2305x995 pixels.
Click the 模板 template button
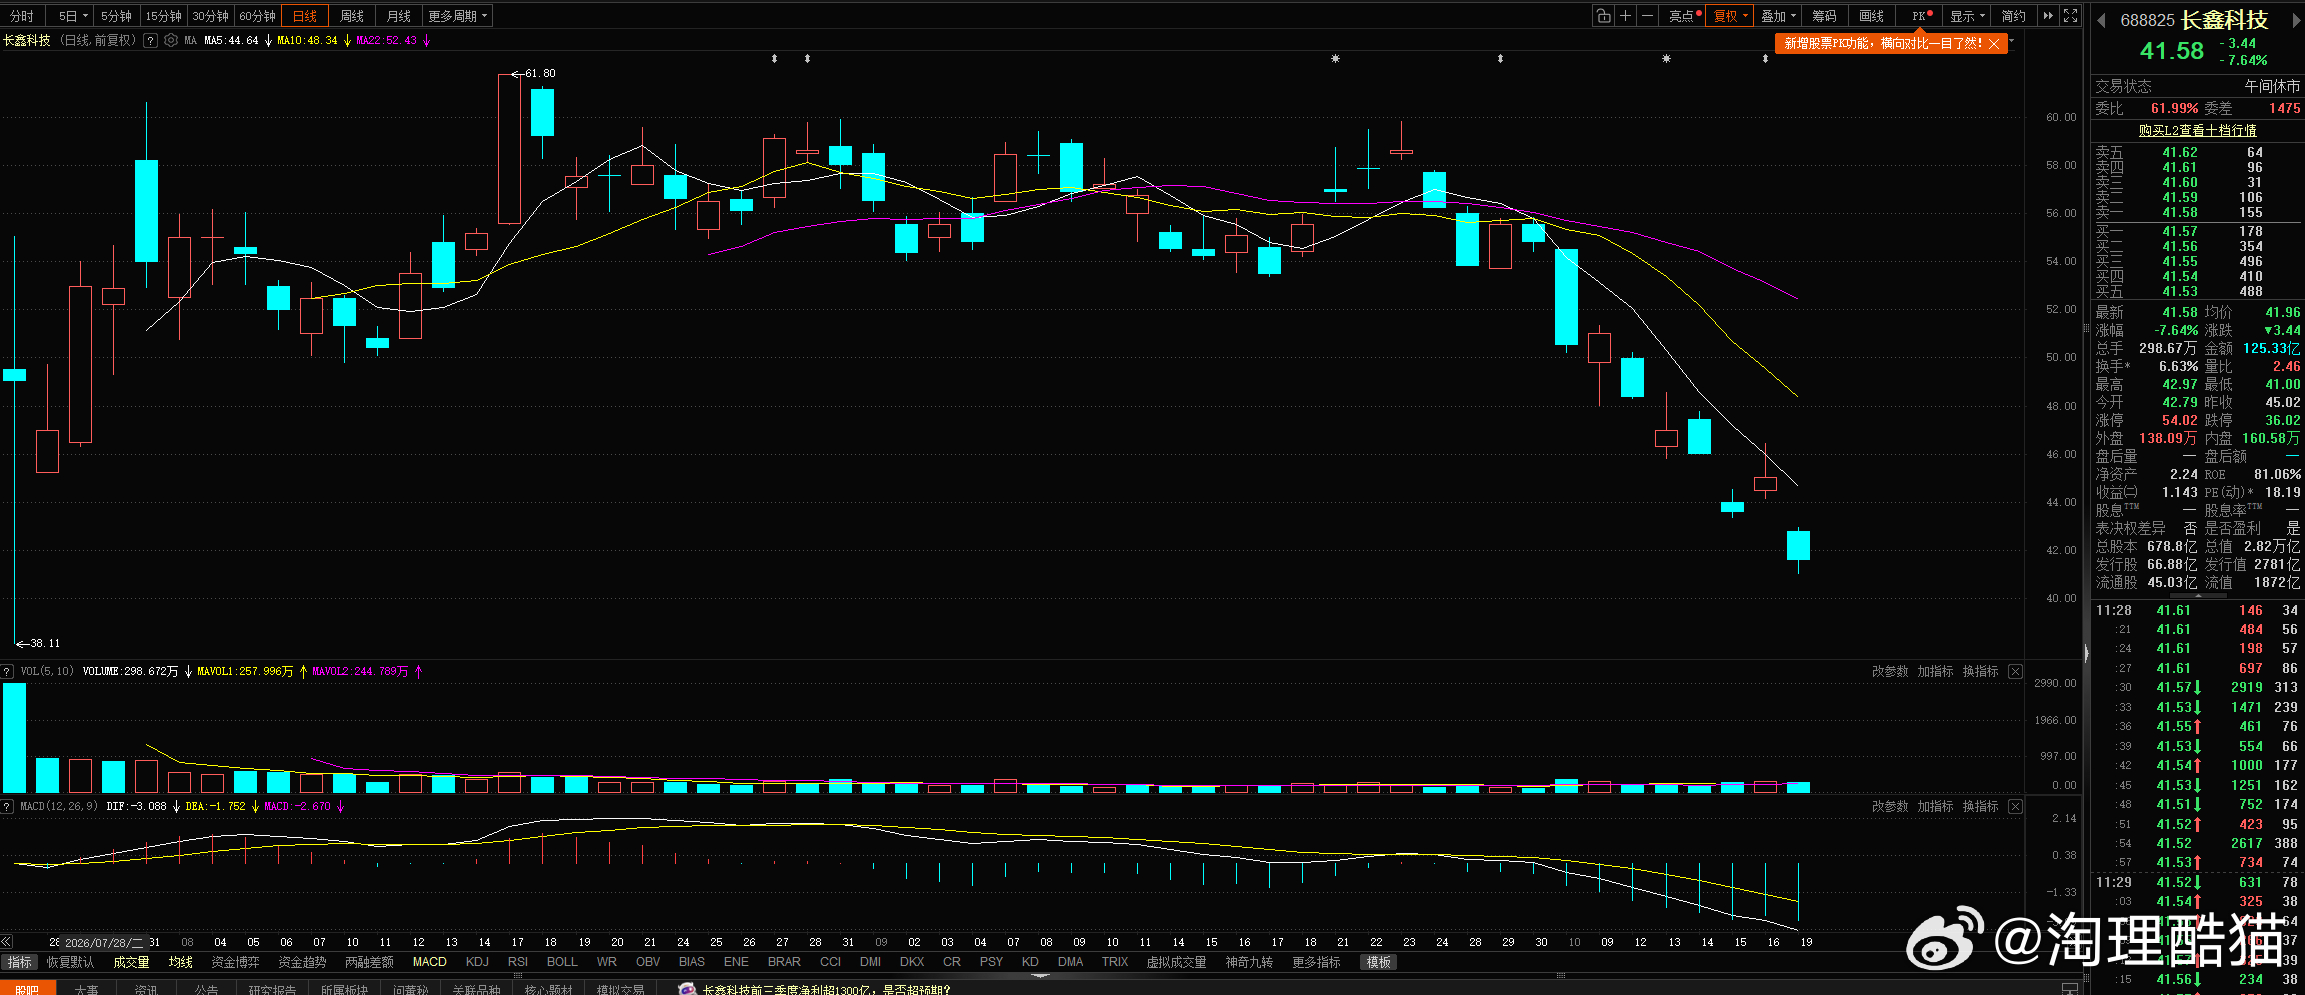(1378, 962)
